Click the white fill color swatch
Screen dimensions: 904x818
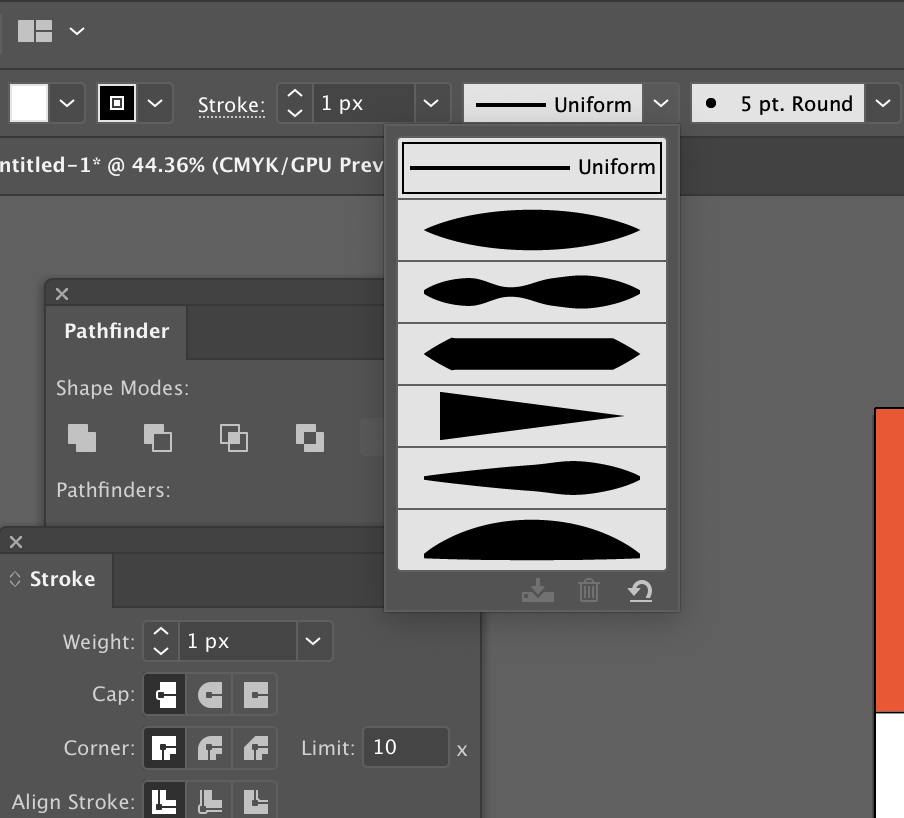point(29,103)
